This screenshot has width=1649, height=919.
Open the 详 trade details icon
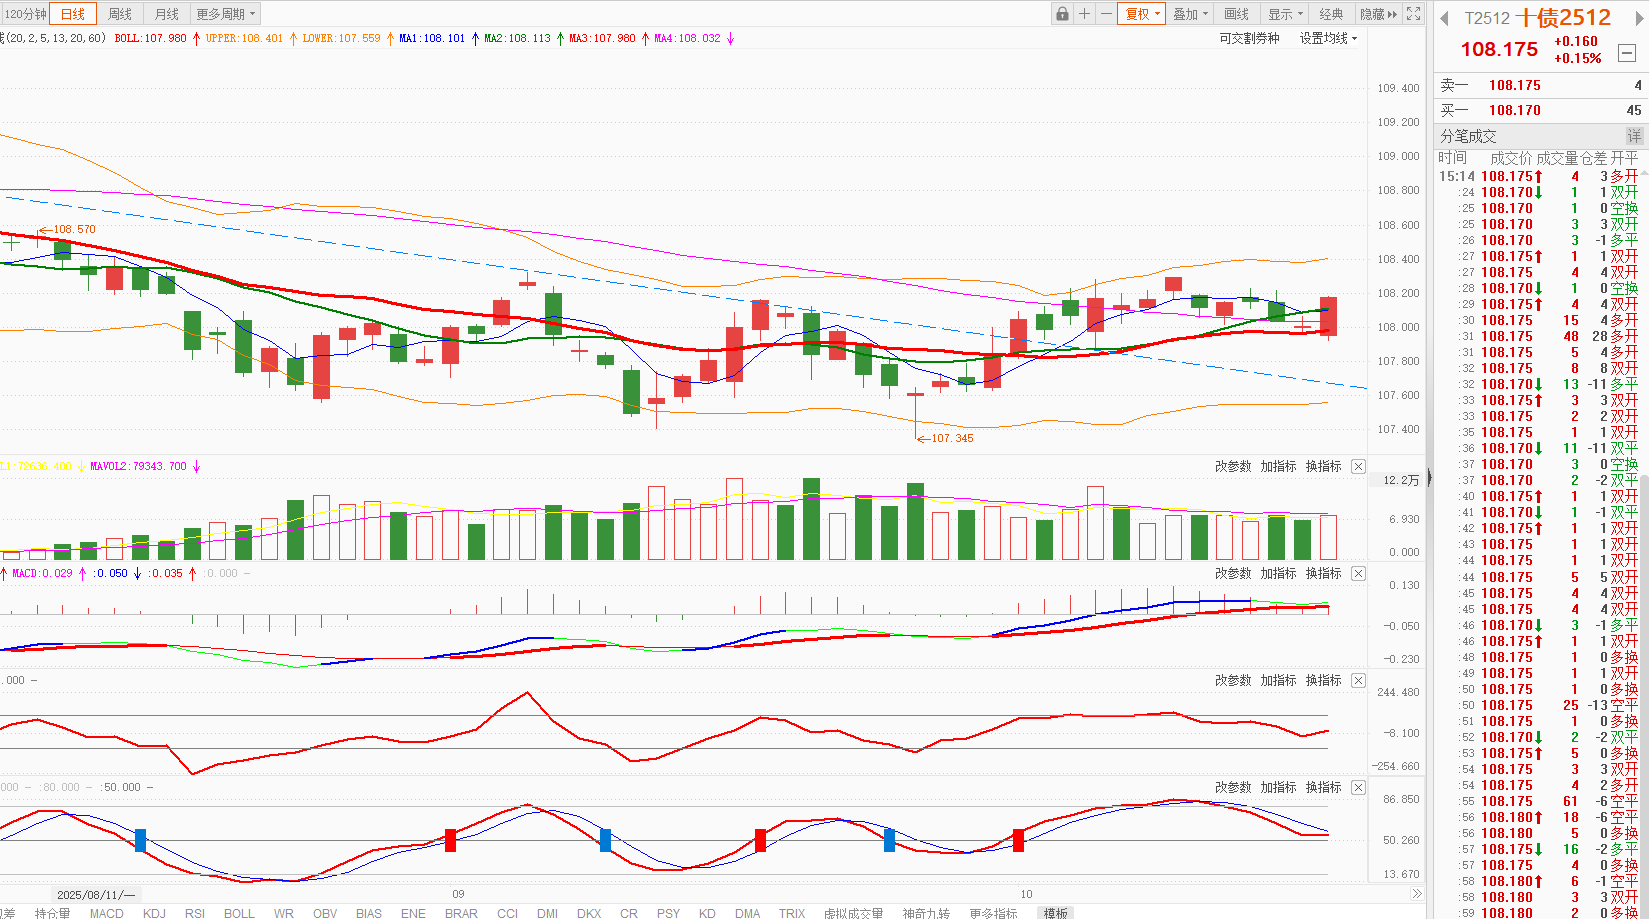(1634, 136)
